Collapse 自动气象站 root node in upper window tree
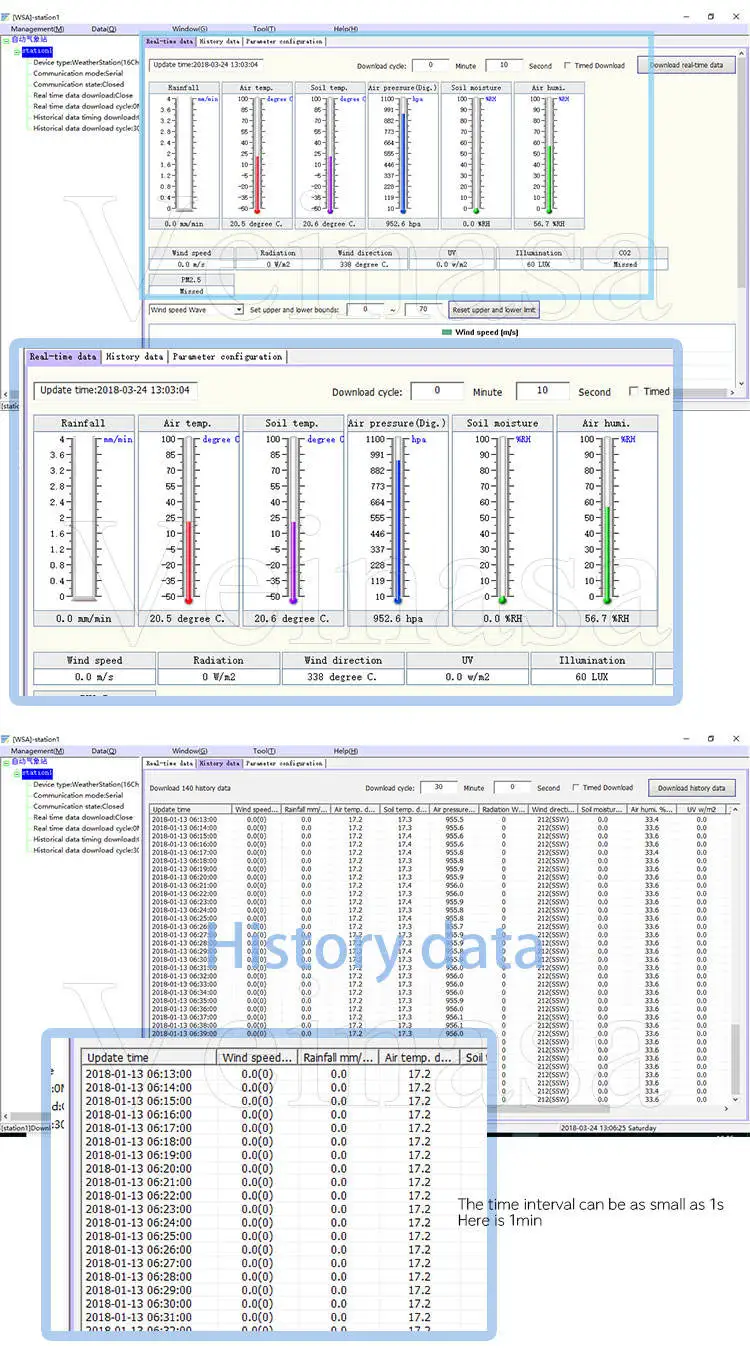Viewport: 750px width, 1360px height. click(4, 39)
